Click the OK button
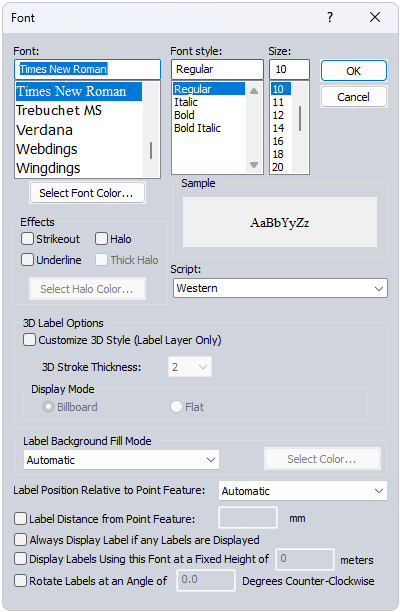The width and height of the screenshot is (400, 612). point(354,71)
